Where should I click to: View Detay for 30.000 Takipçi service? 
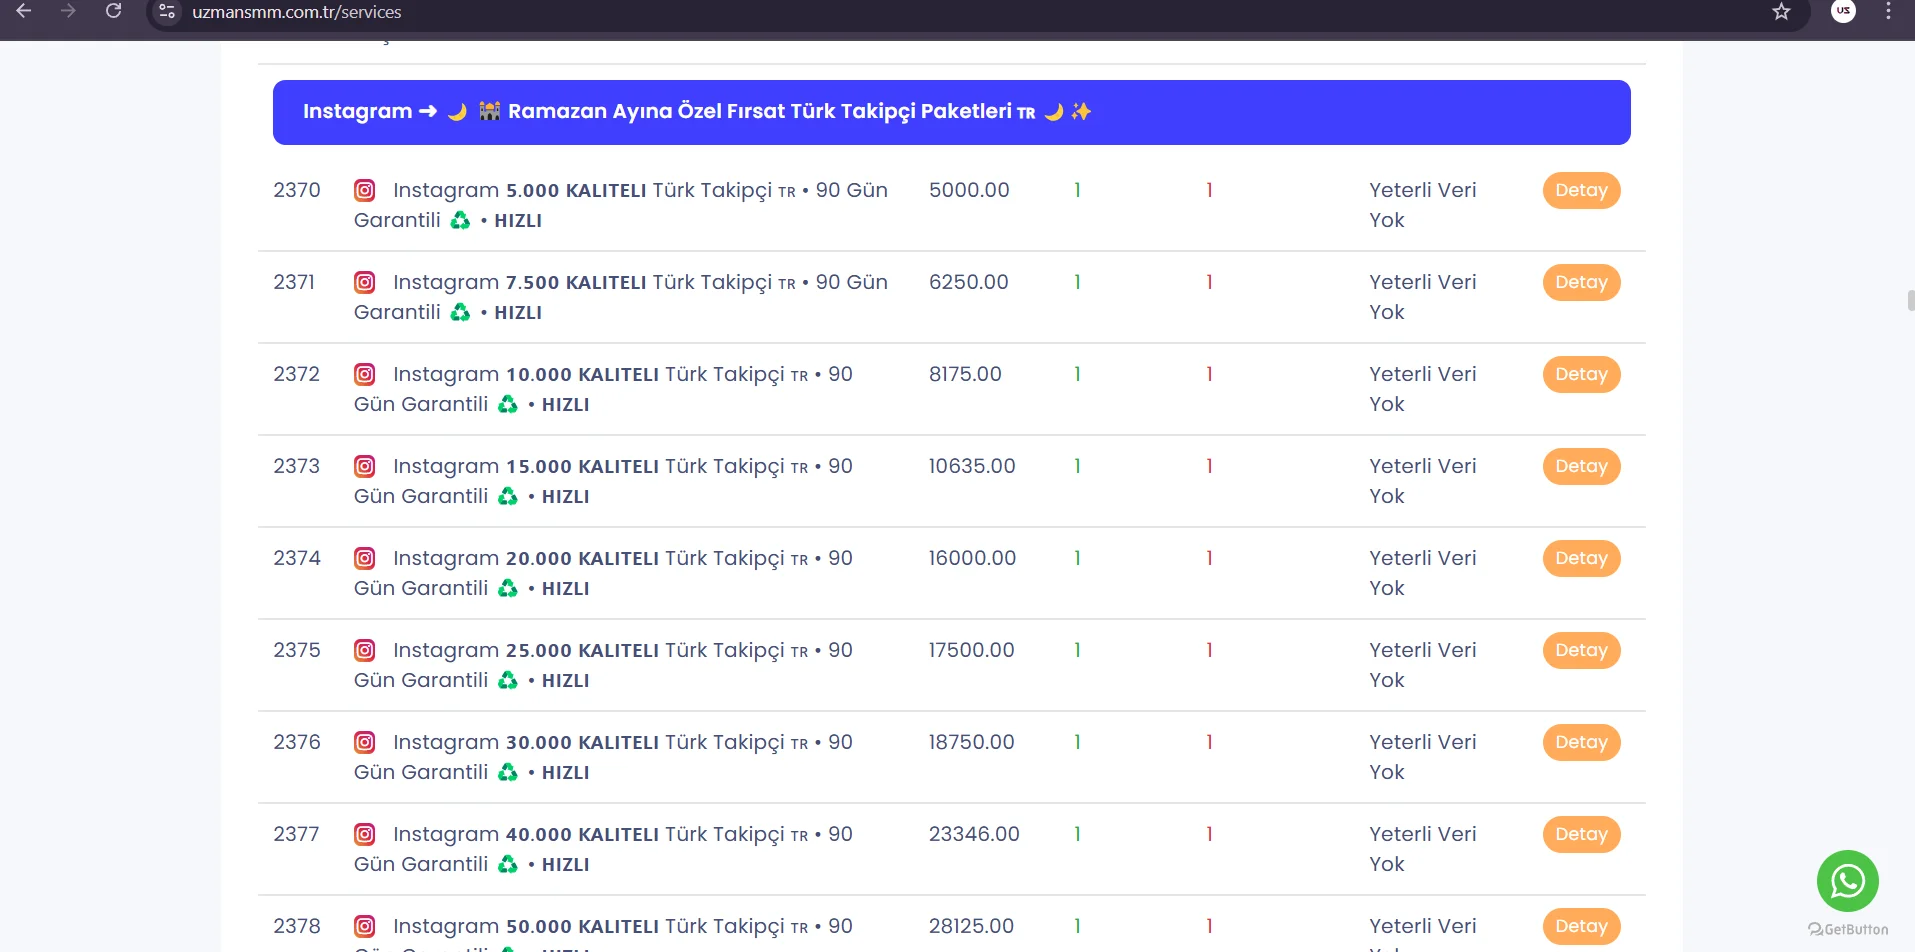pyautogui.click(x=1580, y=742)
